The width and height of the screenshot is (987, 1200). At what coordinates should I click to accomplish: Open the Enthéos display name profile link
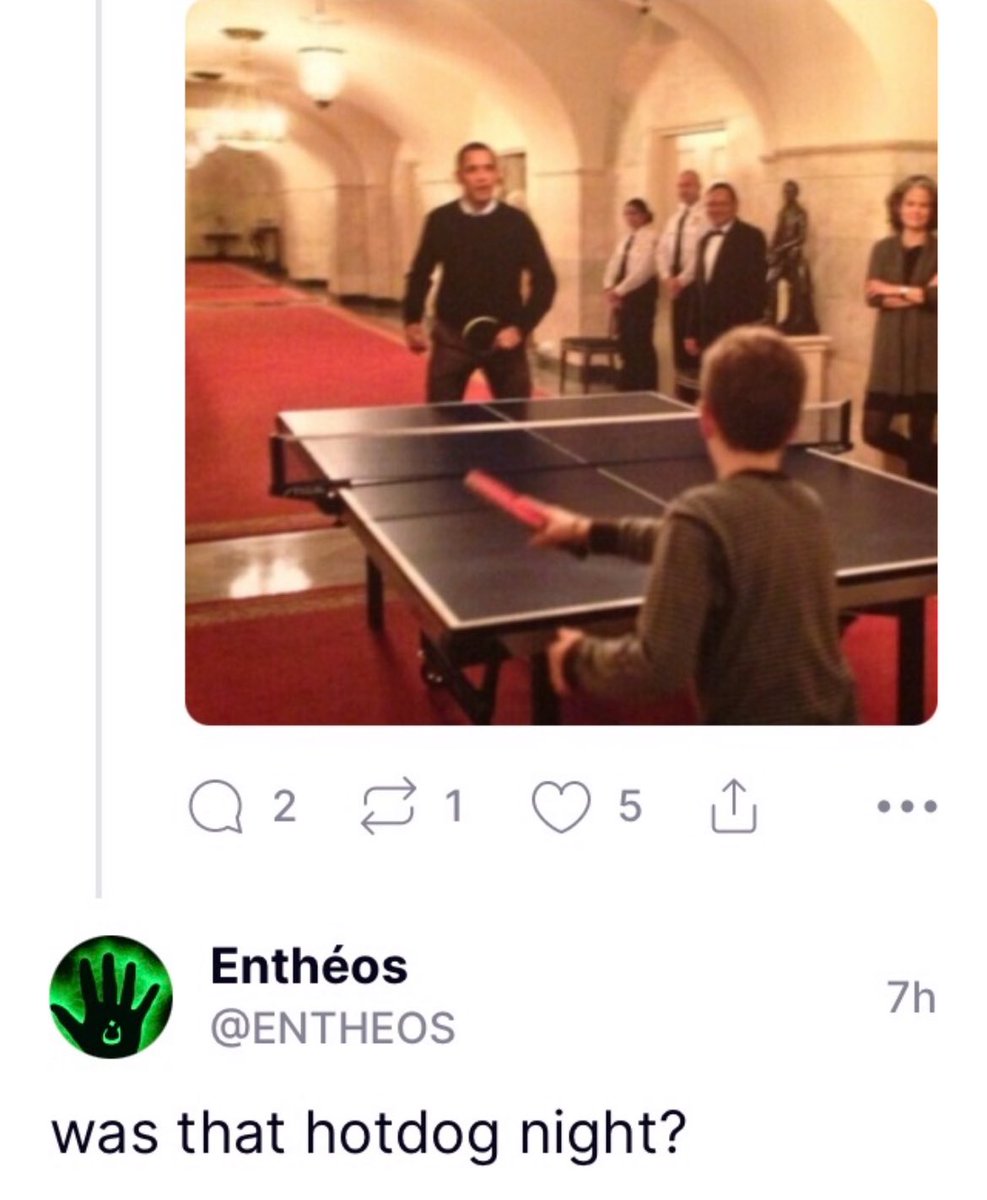[x=309, y=966]
